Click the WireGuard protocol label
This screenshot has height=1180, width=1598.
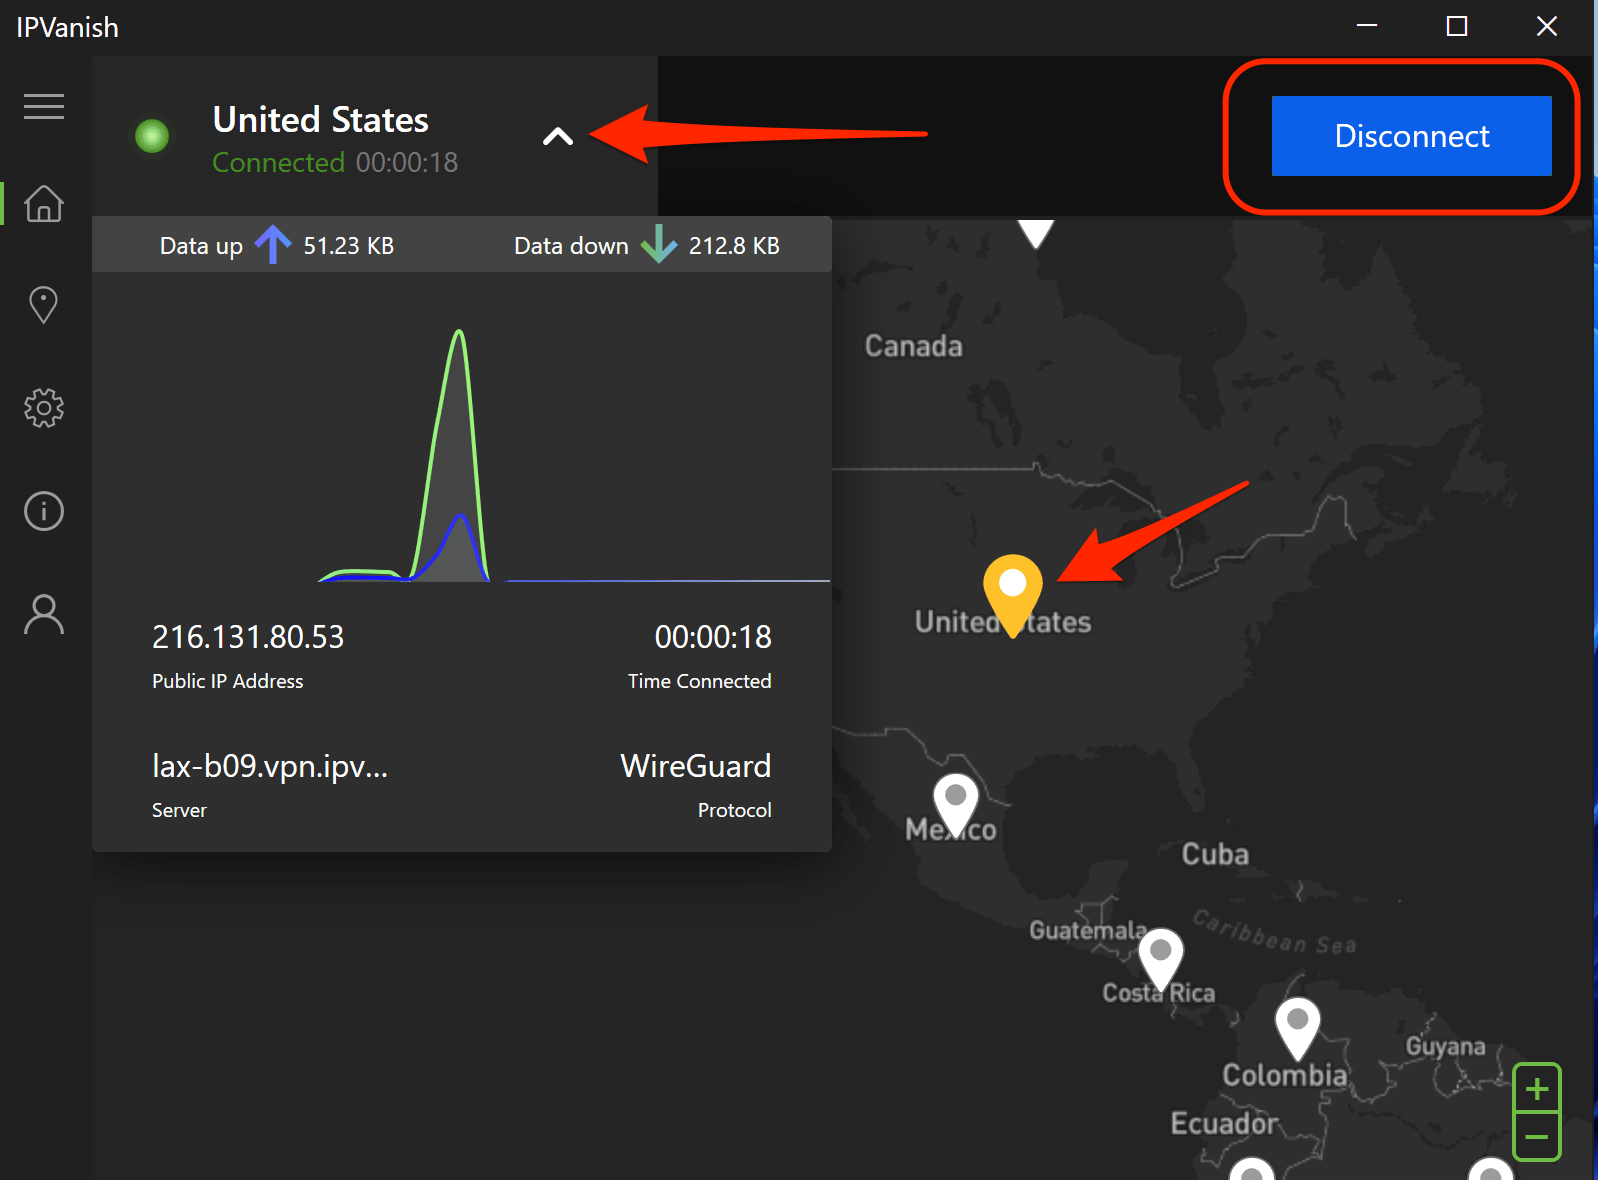(695, 766)
